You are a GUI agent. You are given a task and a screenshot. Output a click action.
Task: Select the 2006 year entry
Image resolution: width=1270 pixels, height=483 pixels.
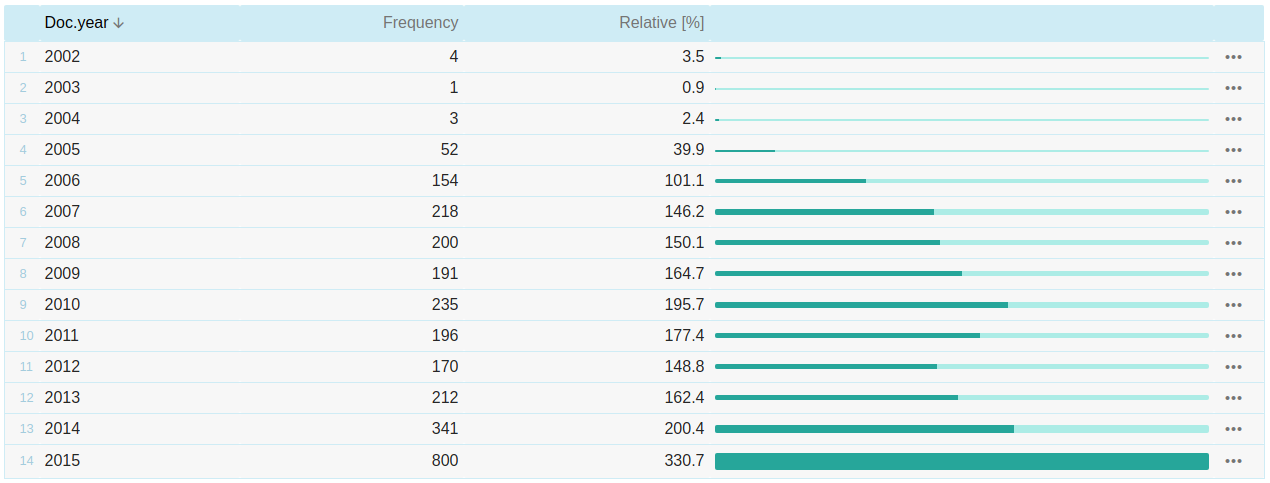pyautogui.click(x=62, y=181)
